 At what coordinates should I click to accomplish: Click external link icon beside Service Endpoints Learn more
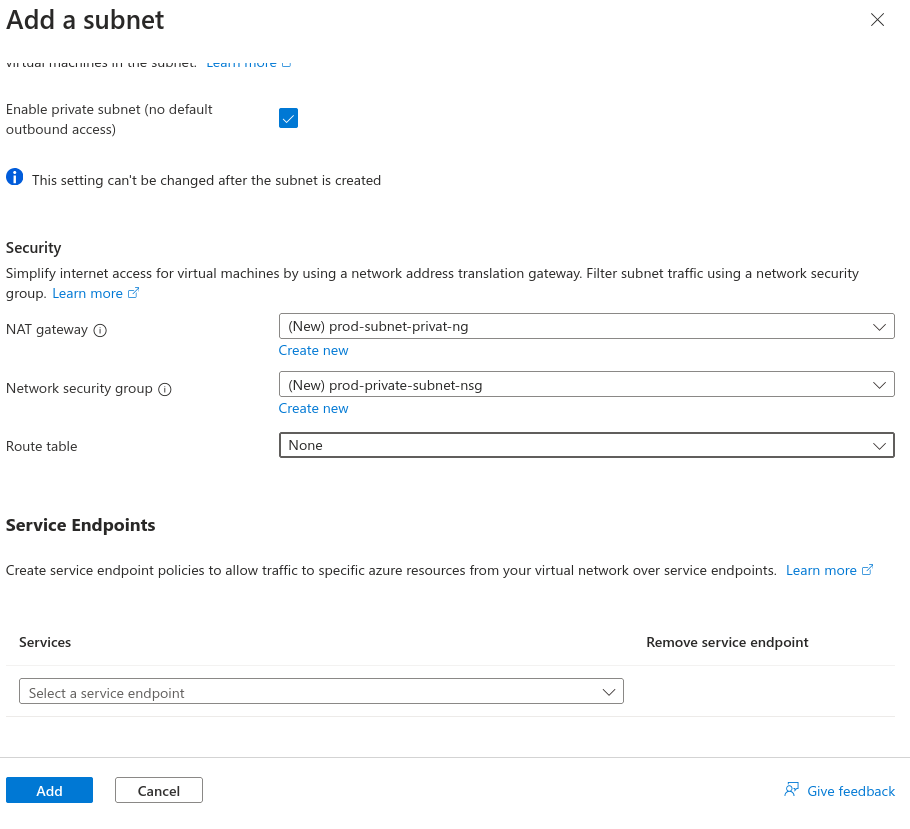click(867, 570)
